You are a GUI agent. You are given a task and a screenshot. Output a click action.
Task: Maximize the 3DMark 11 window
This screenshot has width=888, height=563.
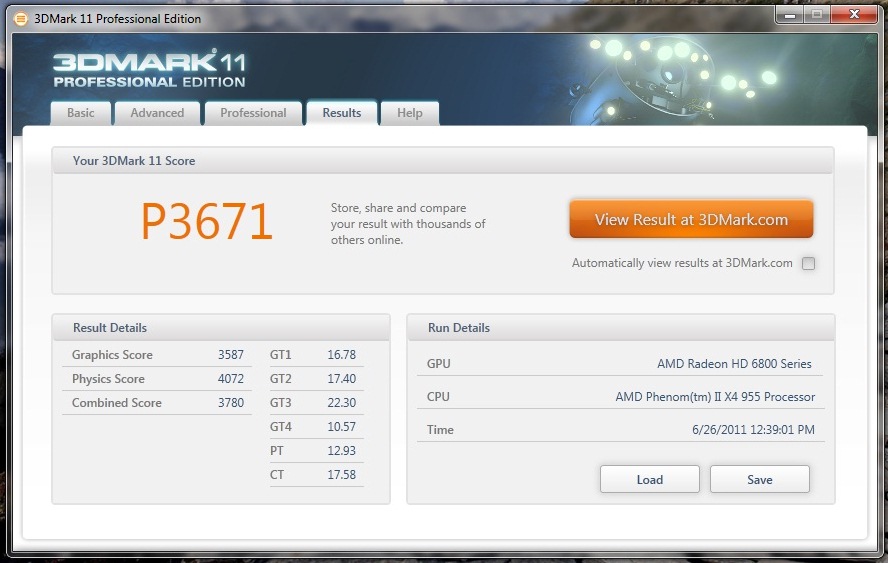click(817, 15)
